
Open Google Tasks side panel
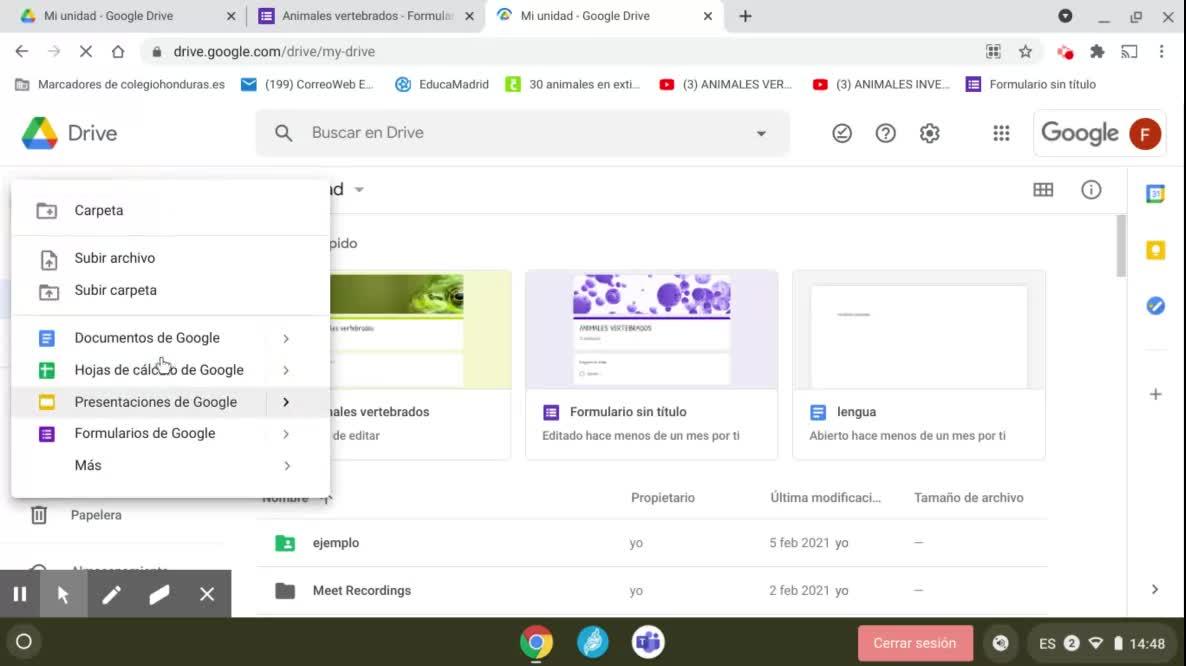(1155, 305)
